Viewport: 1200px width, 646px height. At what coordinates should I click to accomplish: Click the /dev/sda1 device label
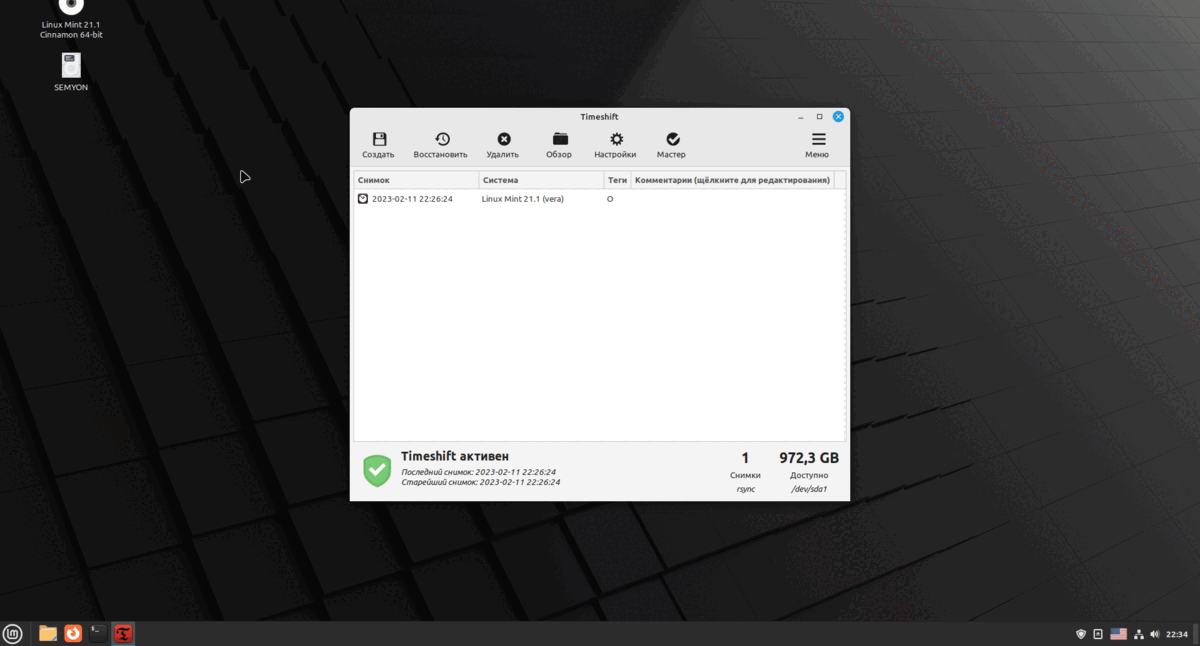click(809, 489)
